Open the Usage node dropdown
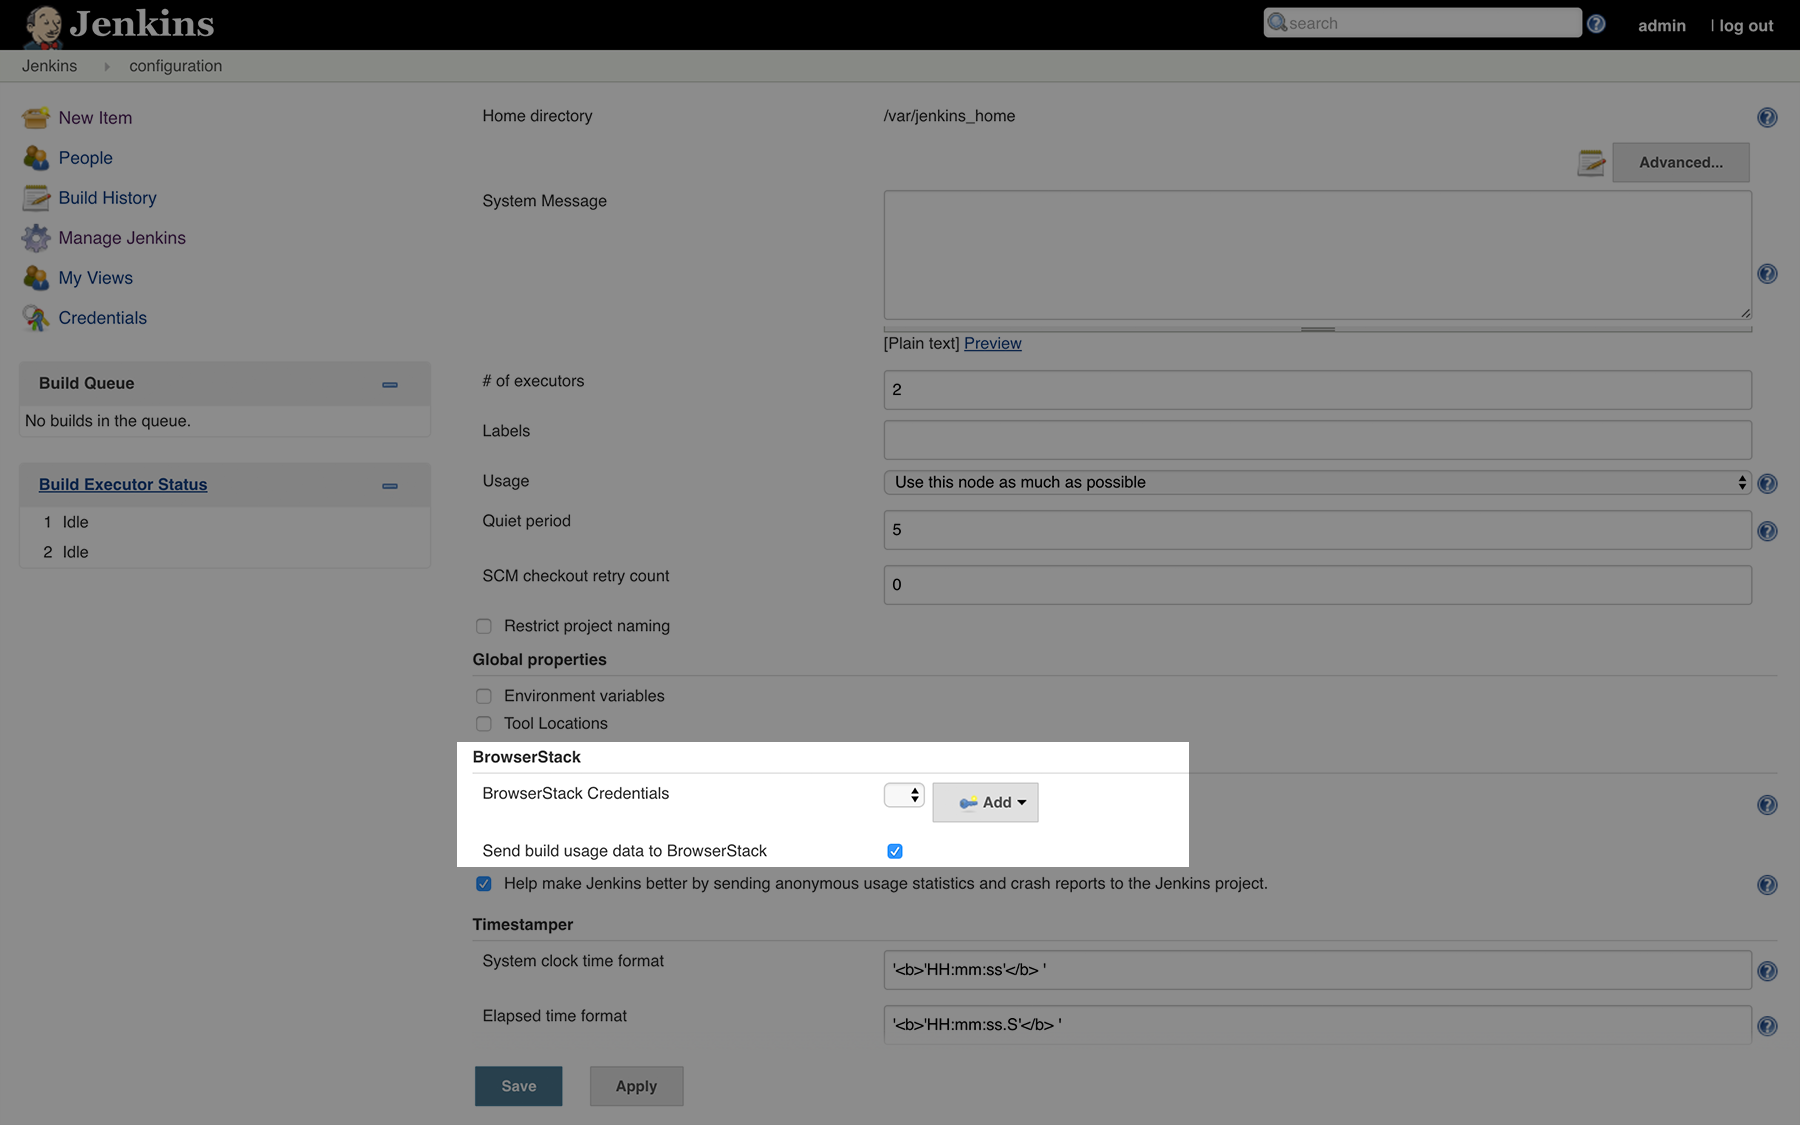 pyautogui.click(x=1316, y=481)
